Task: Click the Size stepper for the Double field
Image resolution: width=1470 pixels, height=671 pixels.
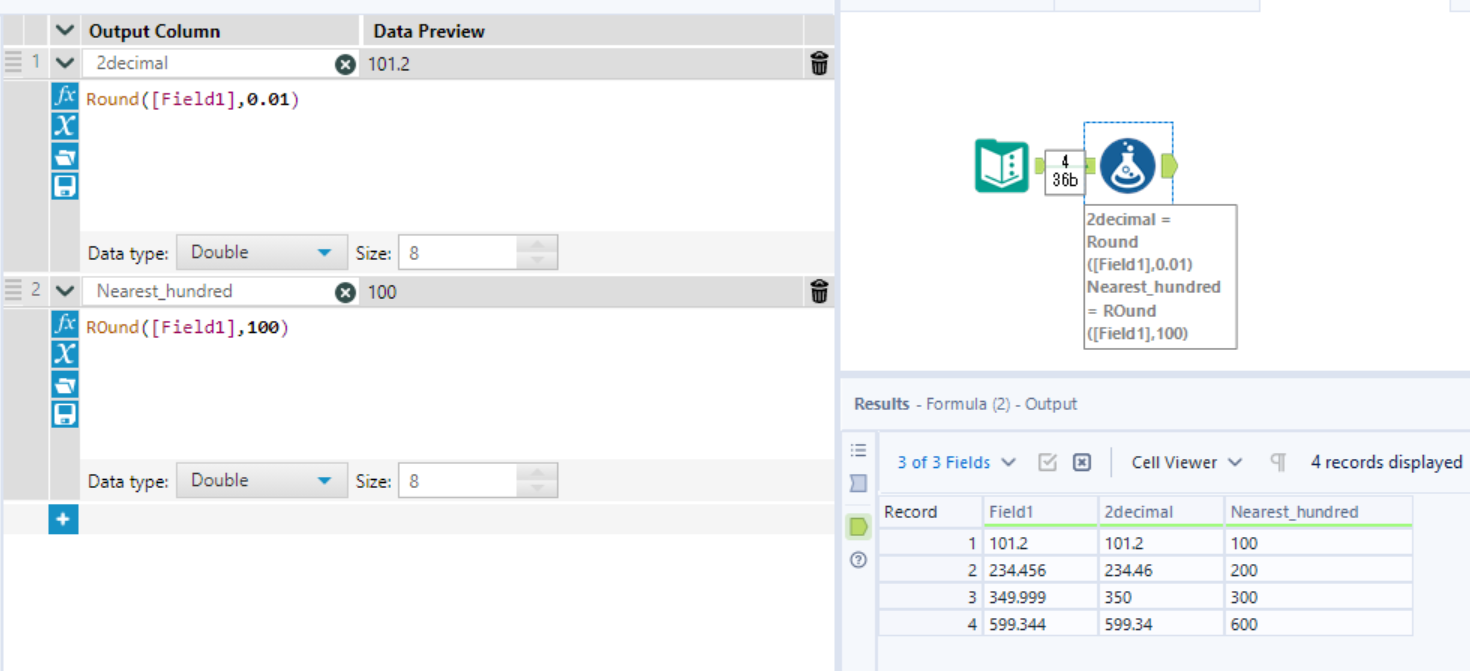Action: 536,252
